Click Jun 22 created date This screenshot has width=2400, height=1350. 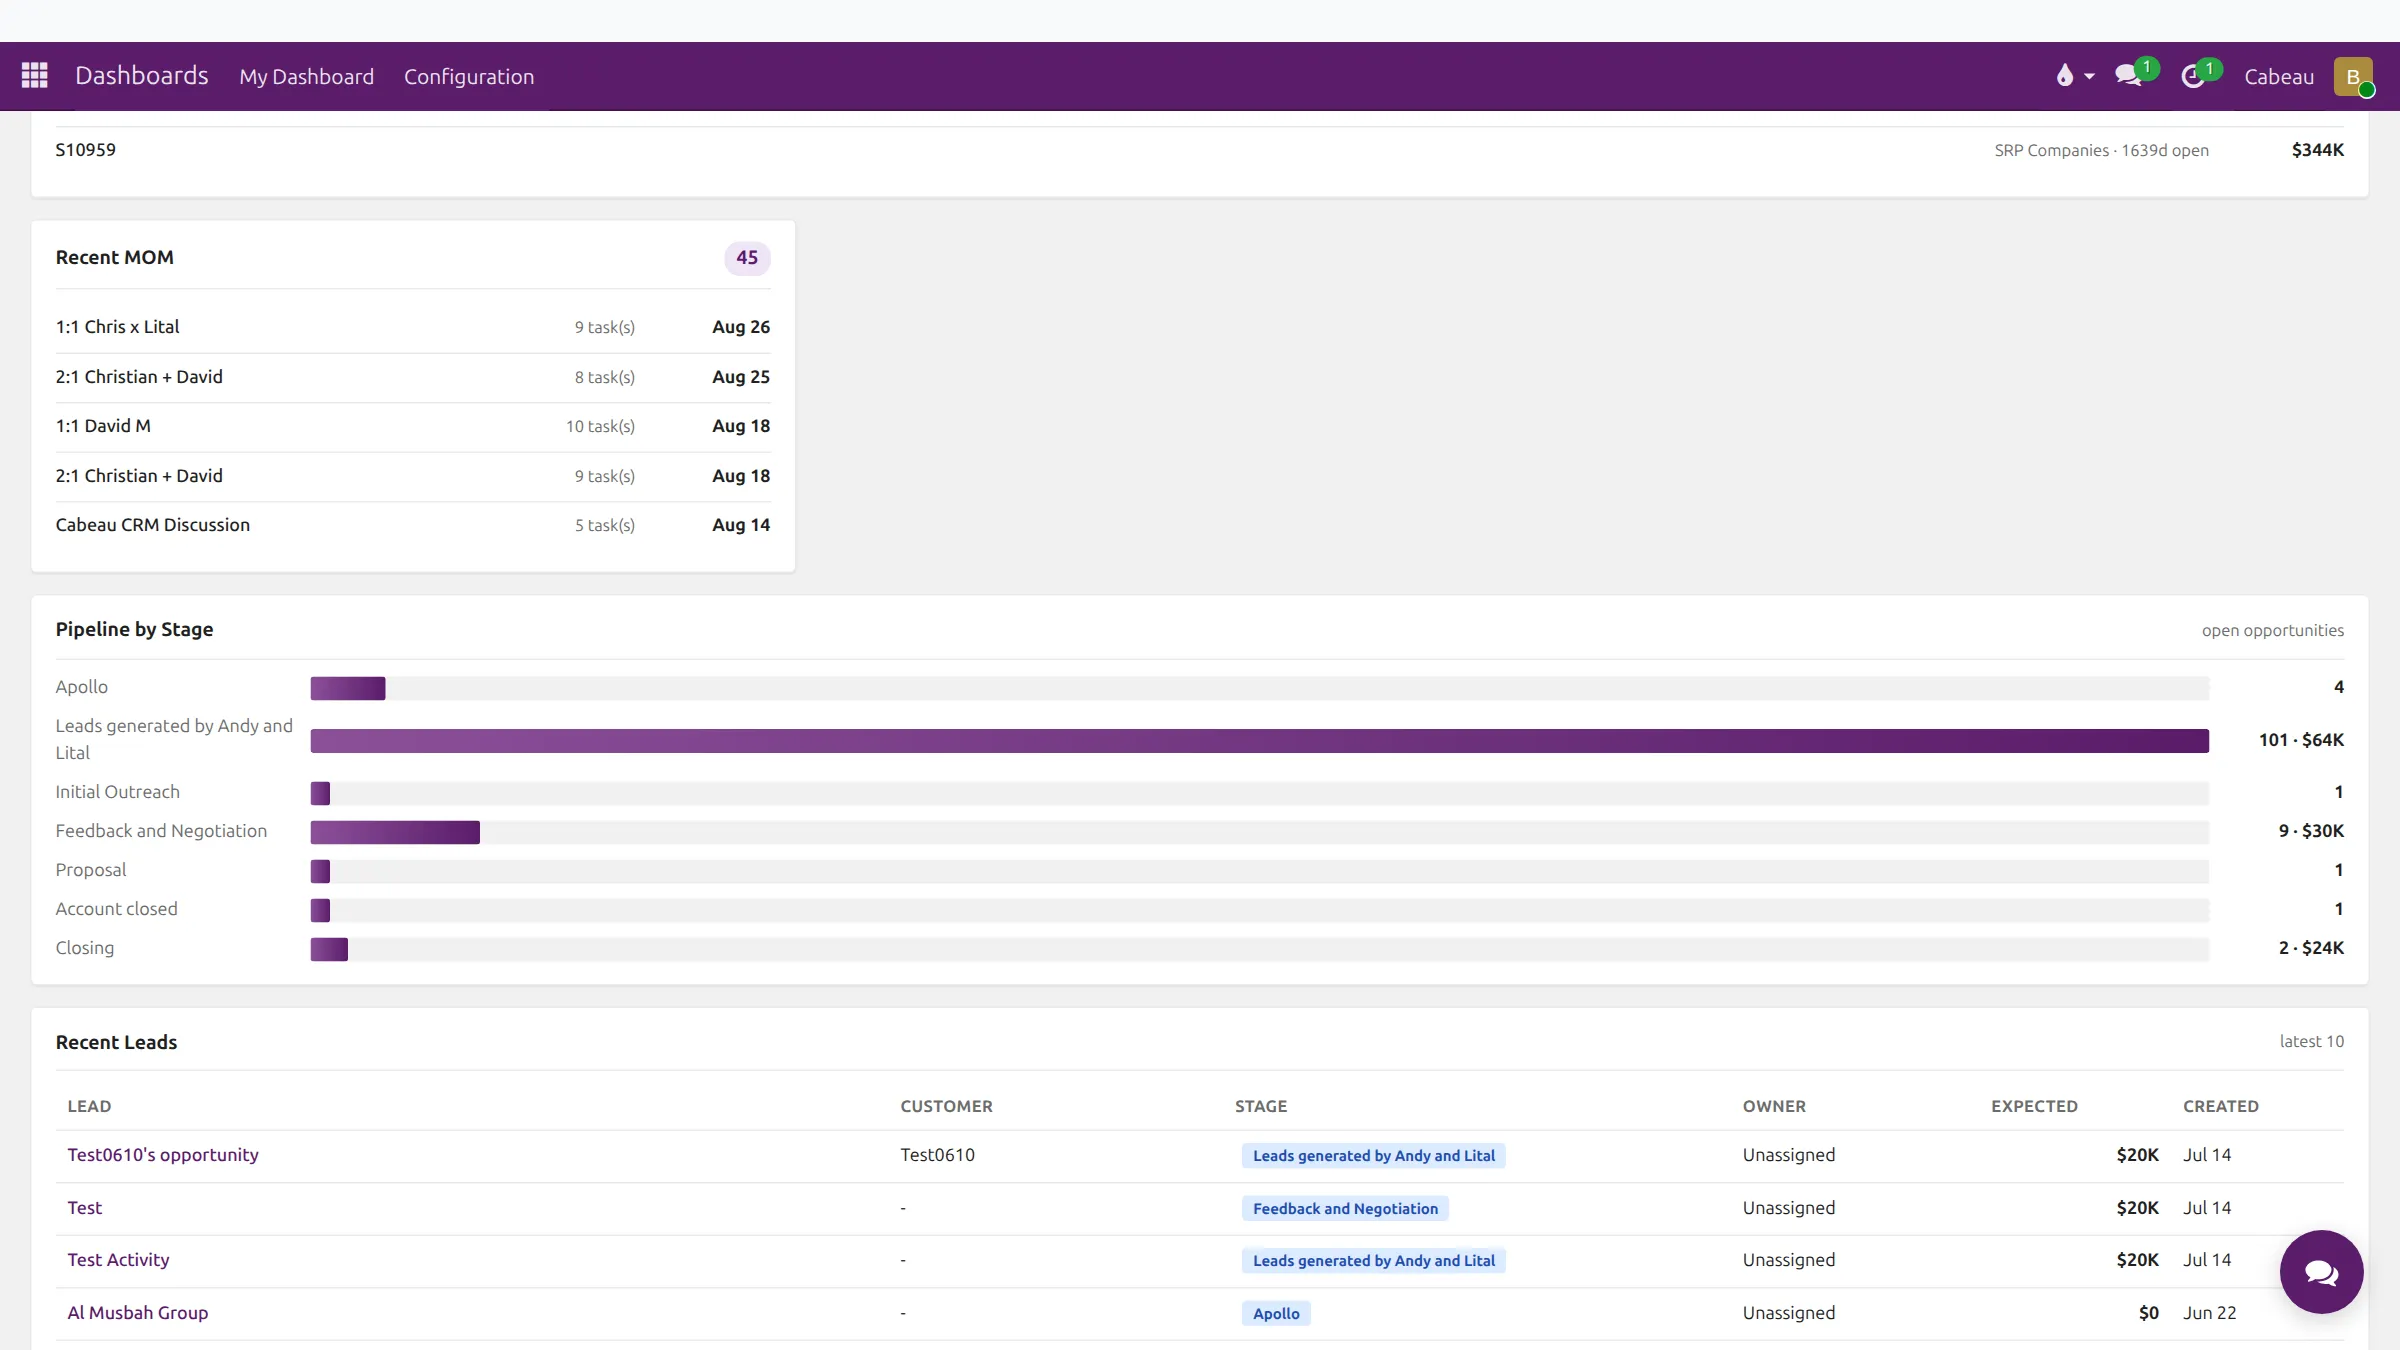tap(2209, 1313)
